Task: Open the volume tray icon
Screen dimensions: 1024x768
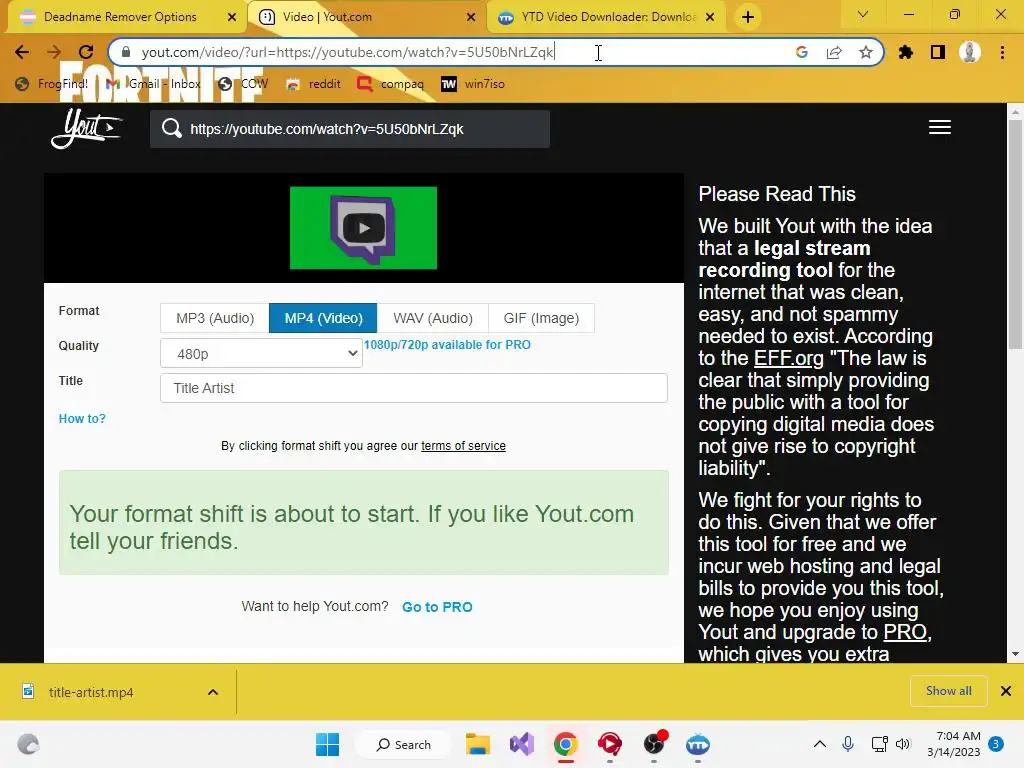Action: tap(903, 744)
